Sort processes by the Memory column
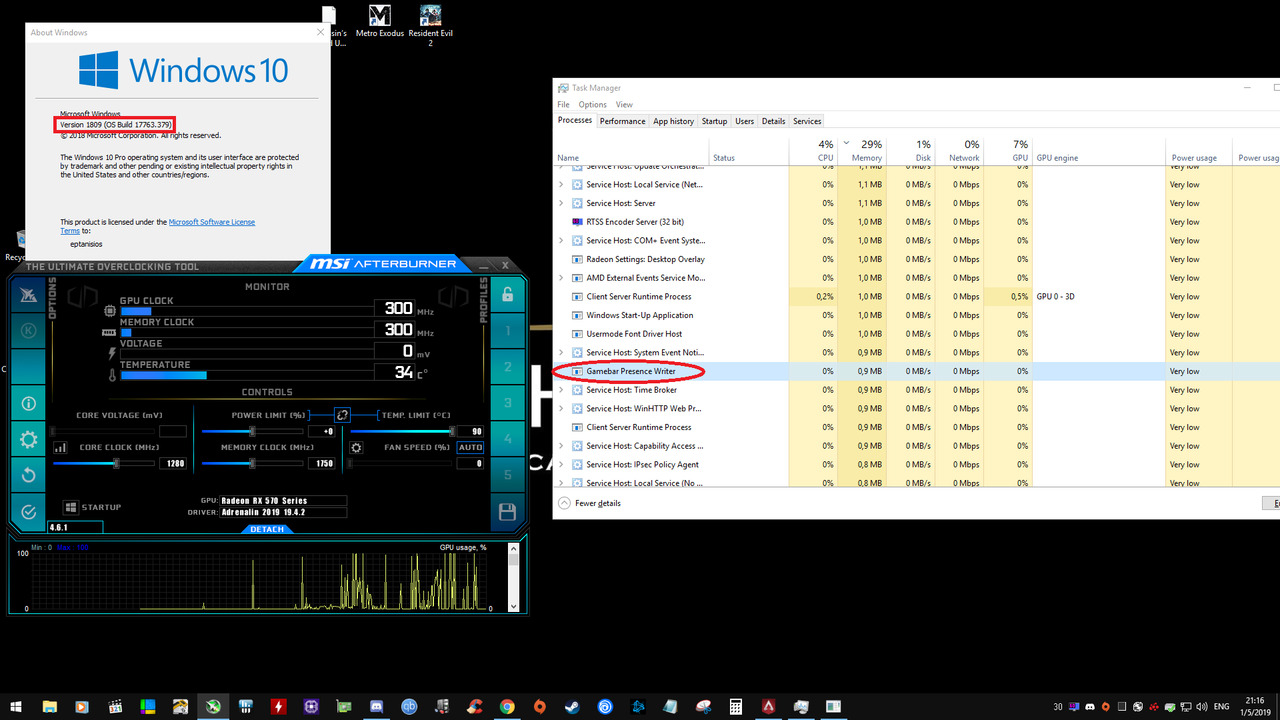Image resolution: width=1280 pixels, height=720 pixels. click(x=861, y=151)
